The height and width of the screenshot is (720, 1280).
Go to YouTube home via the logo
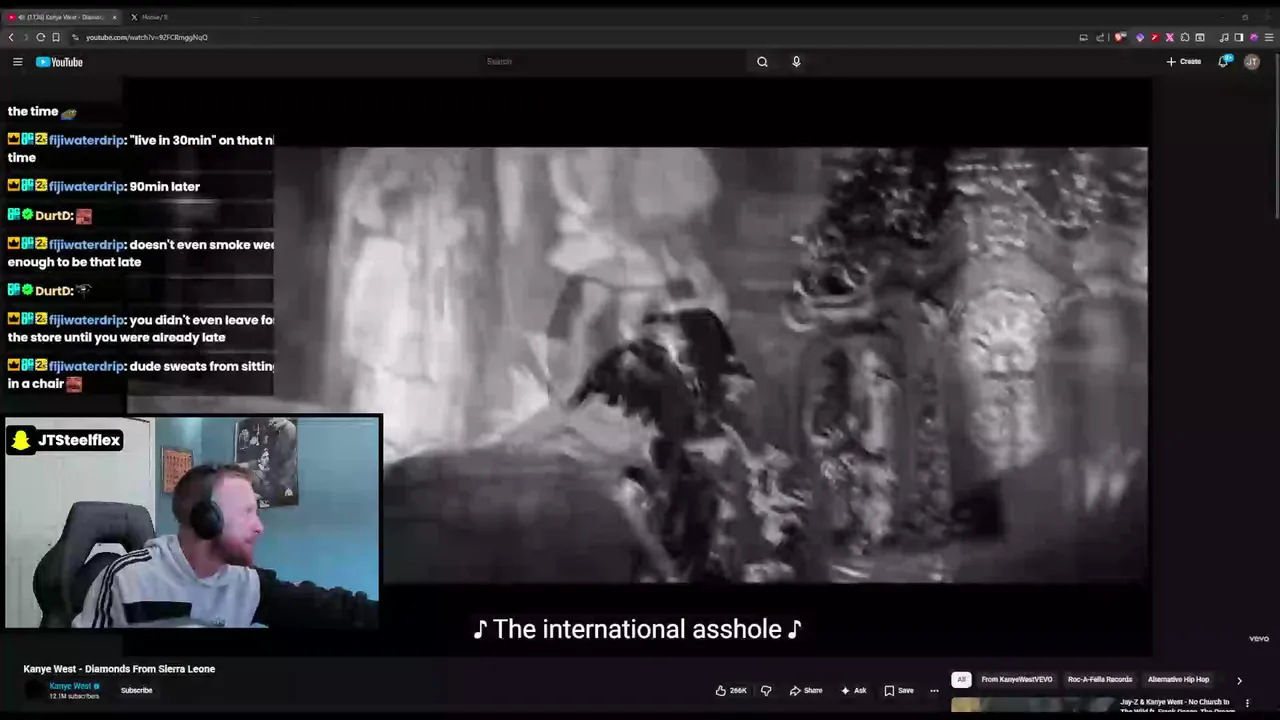point(59,62)
